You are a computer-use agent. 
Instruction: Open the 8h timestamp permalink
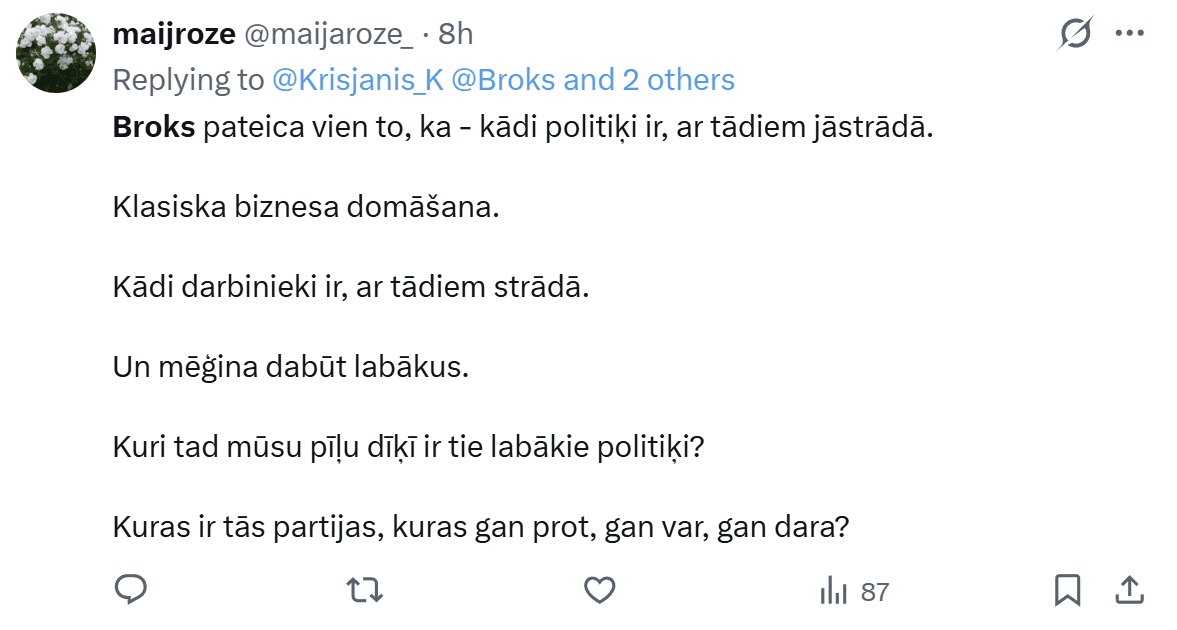[455, 34]
